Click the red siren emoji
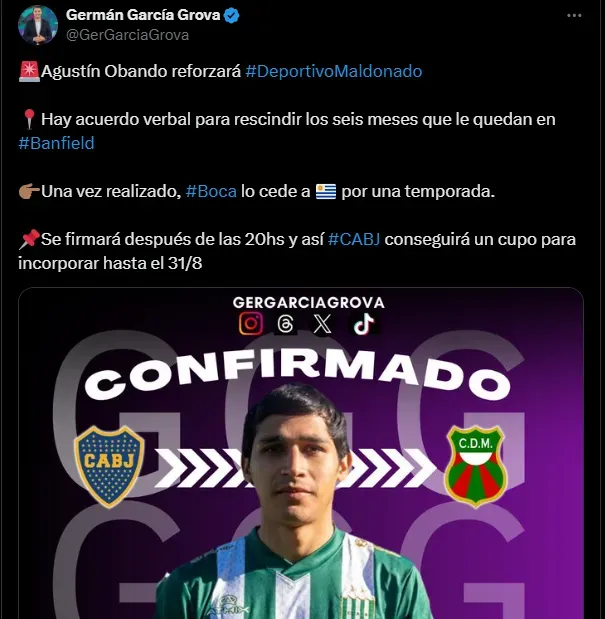This screenshot has width=605, height=619. coord(29,71)
